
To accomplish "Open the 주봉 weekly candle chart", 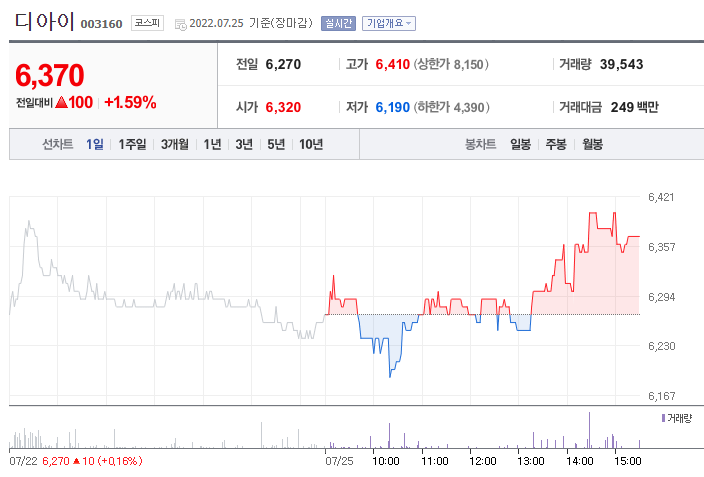I will (x=556, y=144).
